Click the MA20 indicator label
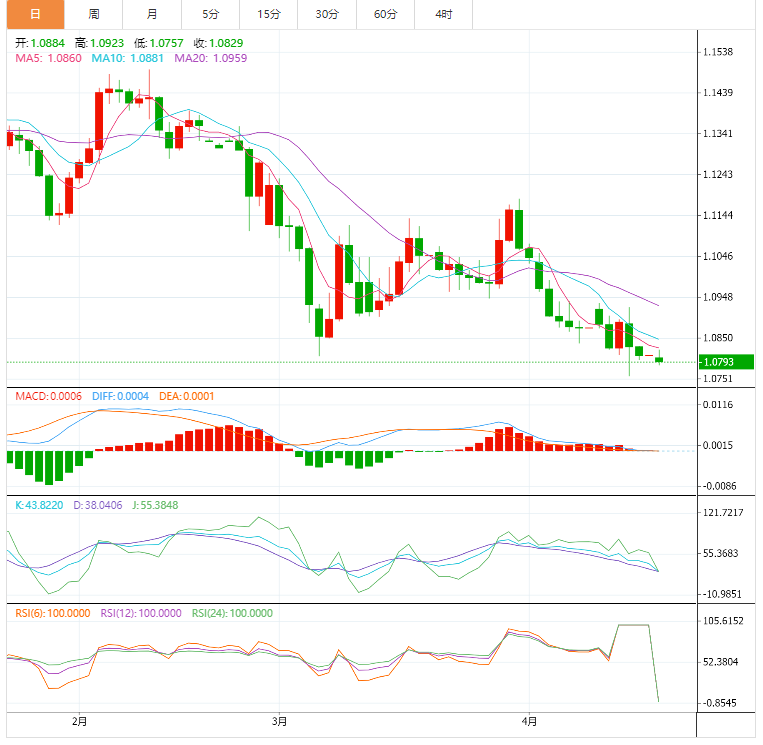763x745 pixels. pos(211,58)
